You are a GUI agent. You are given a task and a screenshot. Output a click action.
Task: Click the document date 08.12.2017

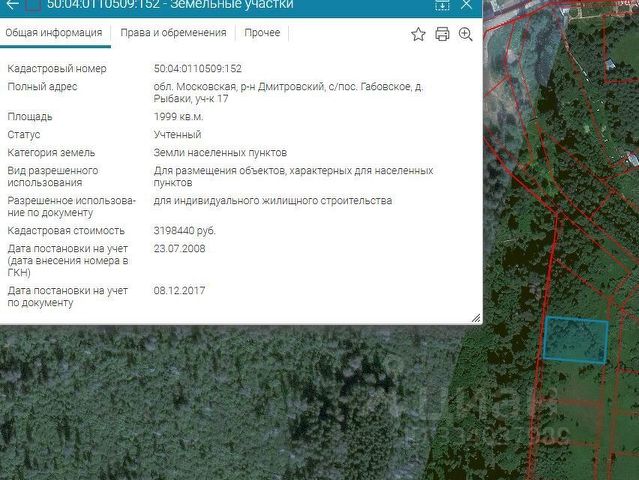point(179,291)
